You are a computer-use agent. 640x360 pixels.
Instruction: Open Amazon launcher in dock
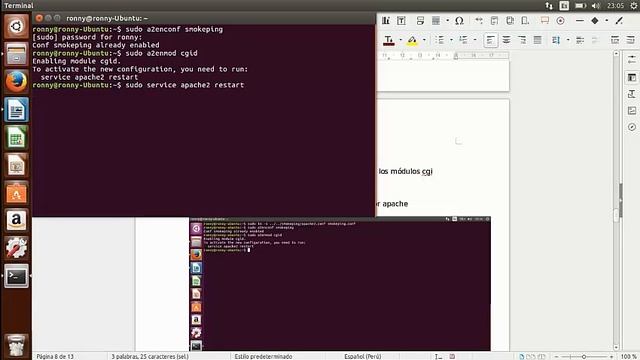16,220
